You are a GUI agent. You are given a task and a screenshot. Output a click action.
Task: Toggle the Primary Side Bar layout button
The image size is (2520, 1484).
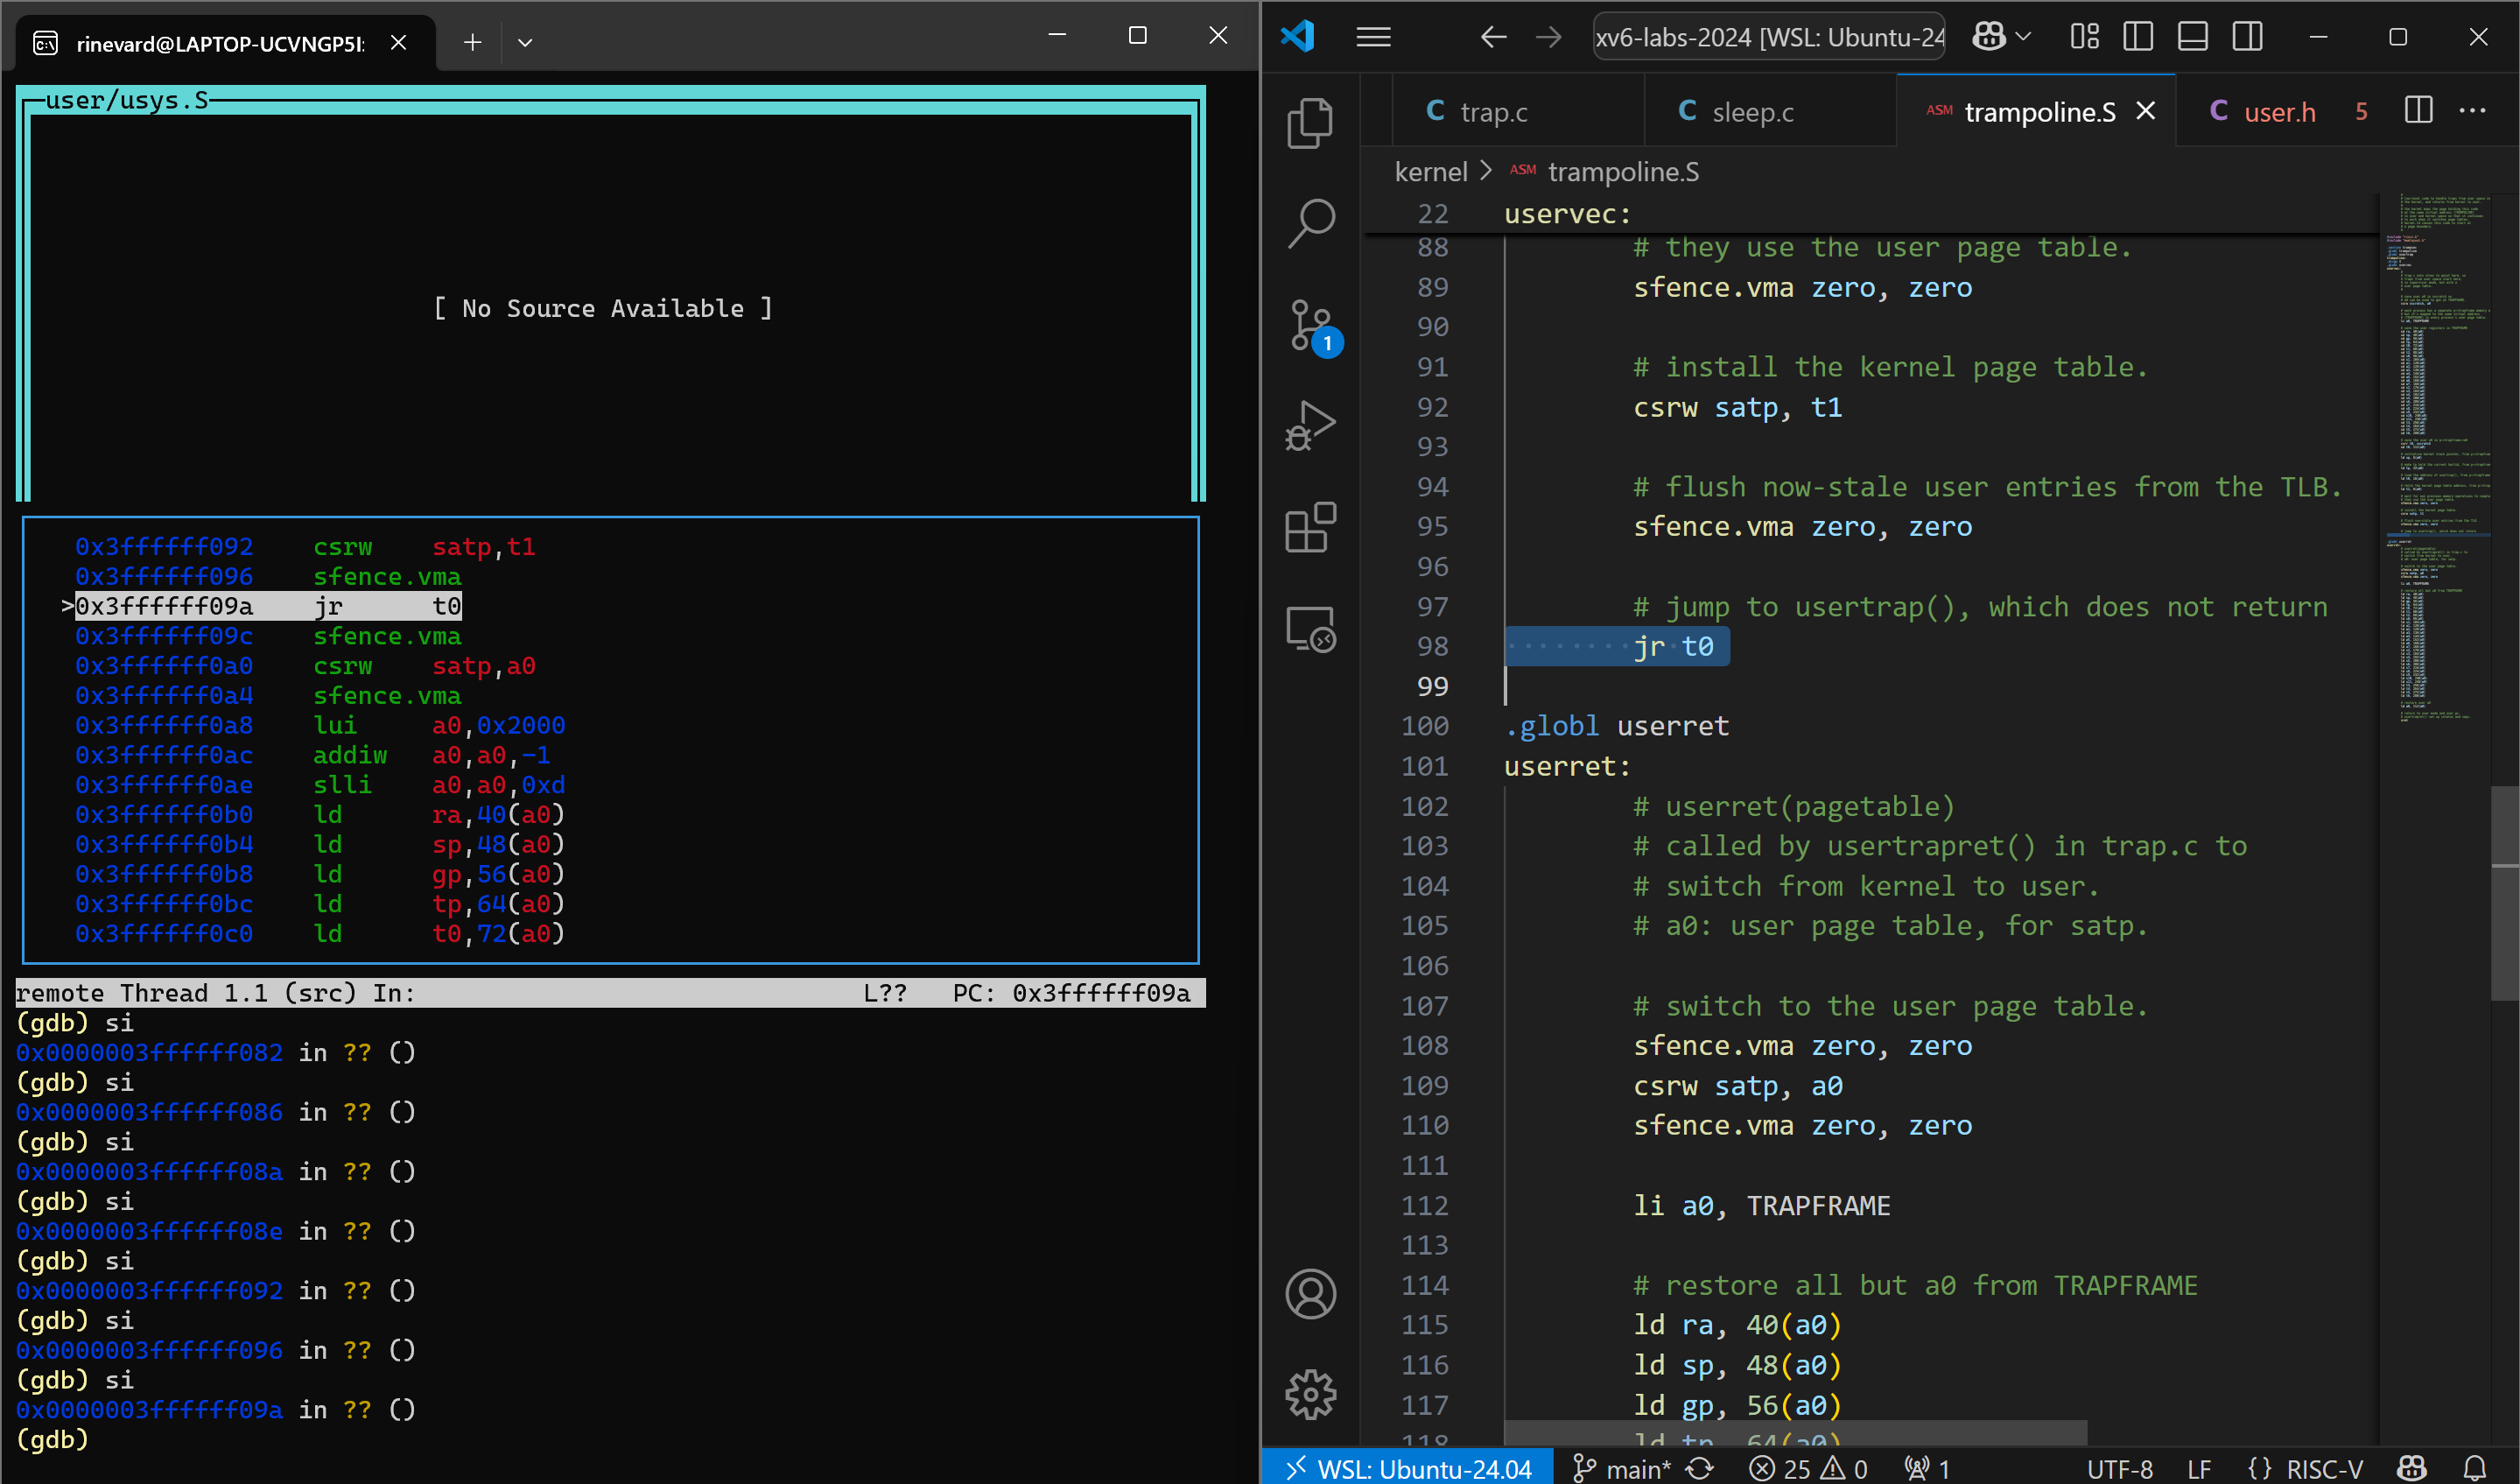pyautogui.click(x=2137, y=37)
